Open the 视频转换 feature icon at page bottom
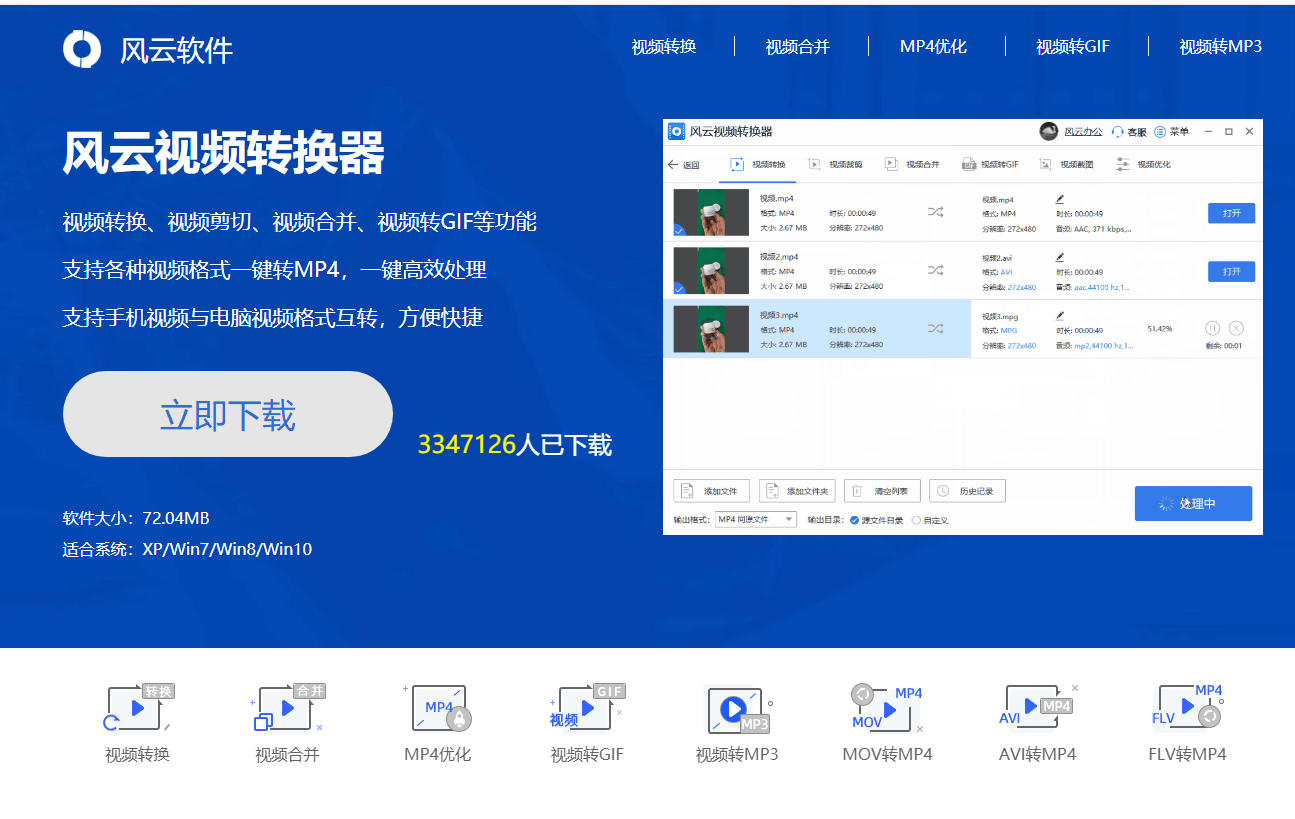Image resolution: width=1295 pixels, height=819 pixels. click(x=138, y=708)
